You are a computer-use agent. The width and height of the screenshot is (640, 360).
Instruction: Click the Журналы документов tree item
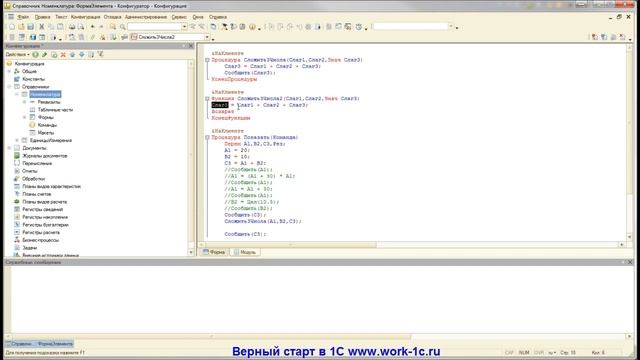coord(44,156)
